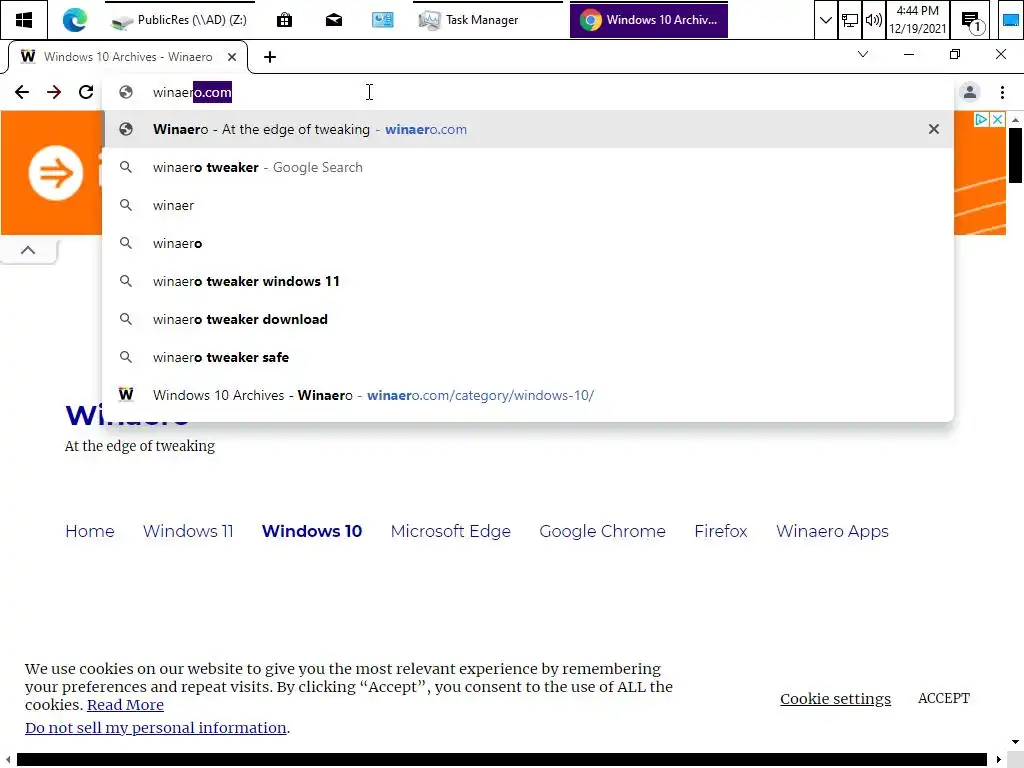Choose the 'winaer' search suggestion
The width and height of the screenshot is (1024, 768).
coord(528,205)
